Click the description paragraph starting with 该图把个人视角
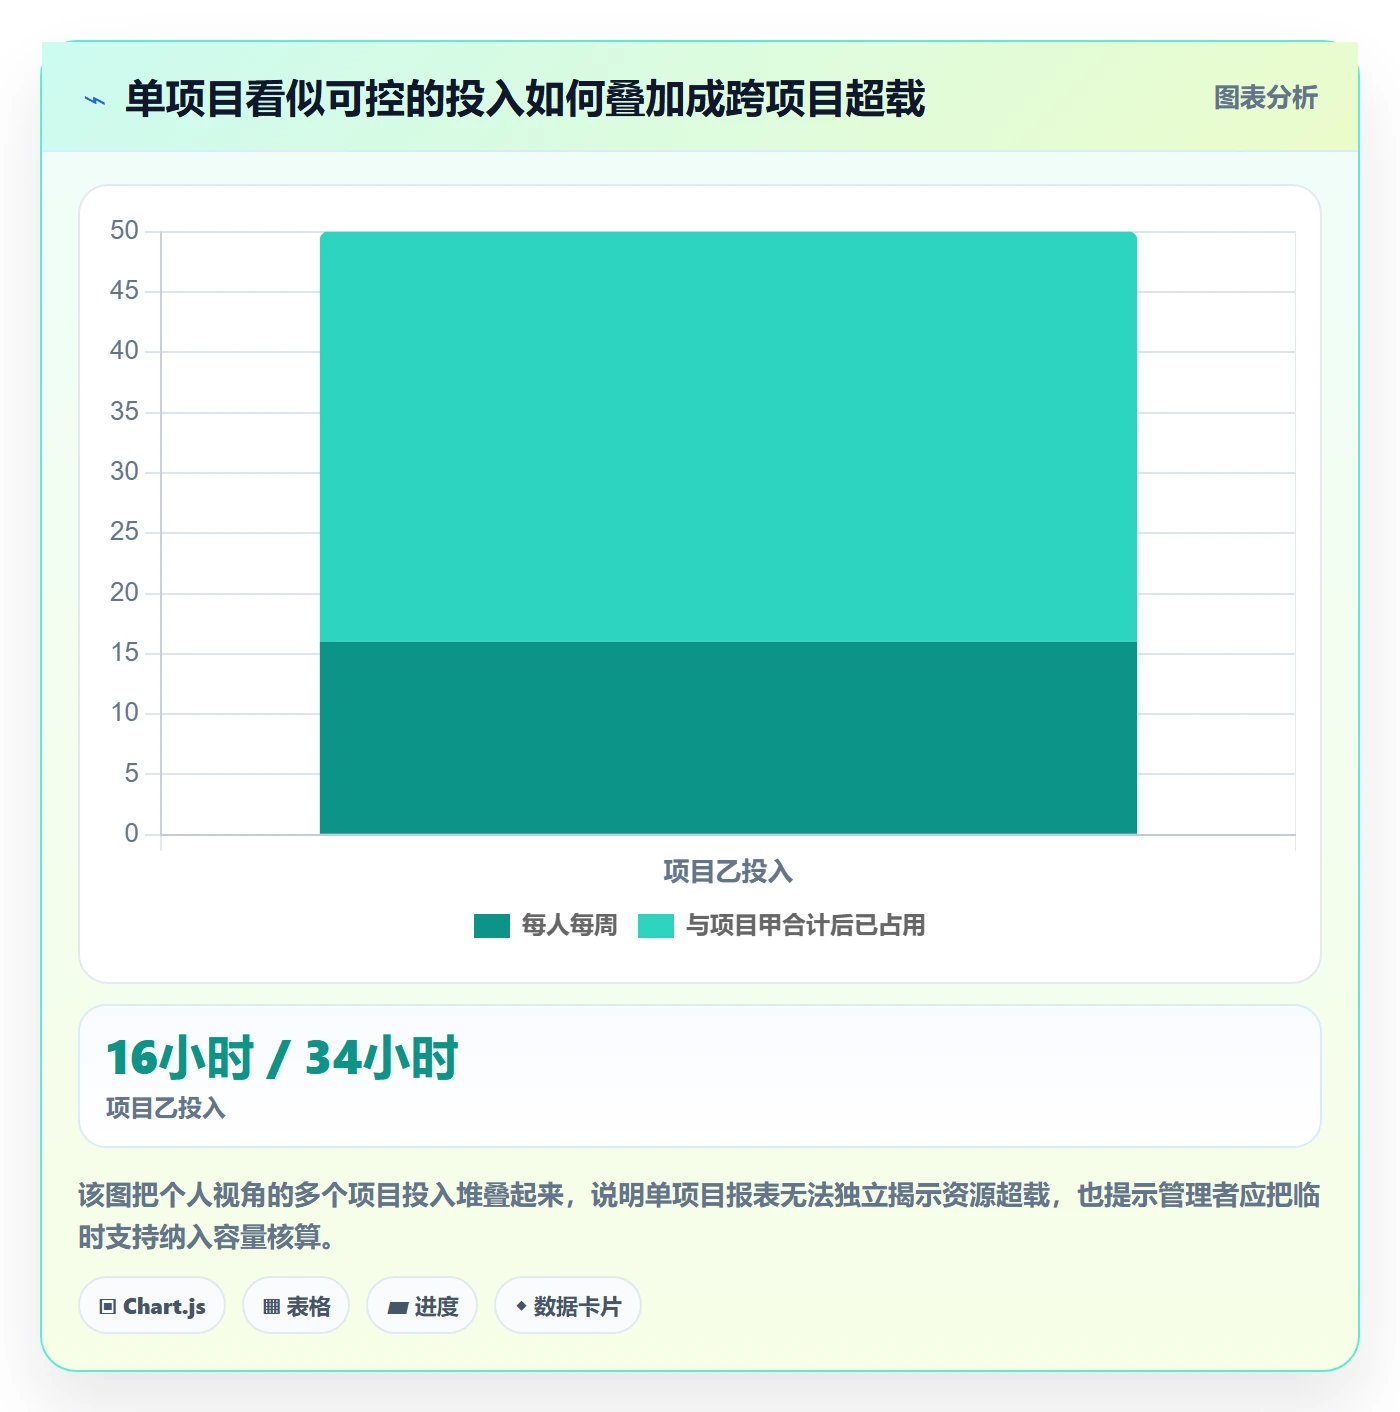 pyautogui.click(x=700, y=1216)
